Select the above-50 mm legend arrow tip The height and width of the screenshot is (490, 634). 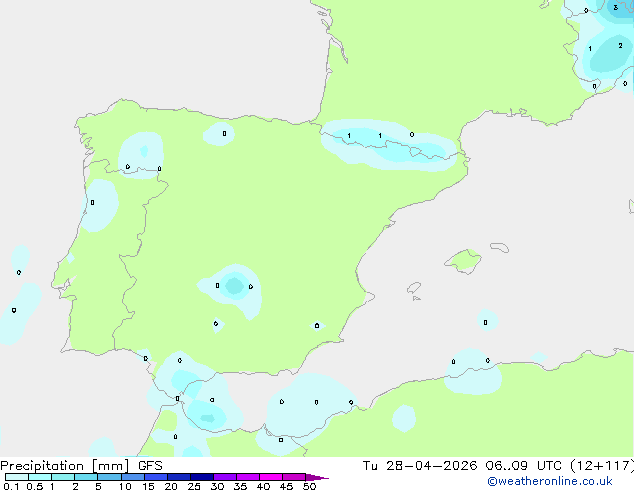click(317, 477)
